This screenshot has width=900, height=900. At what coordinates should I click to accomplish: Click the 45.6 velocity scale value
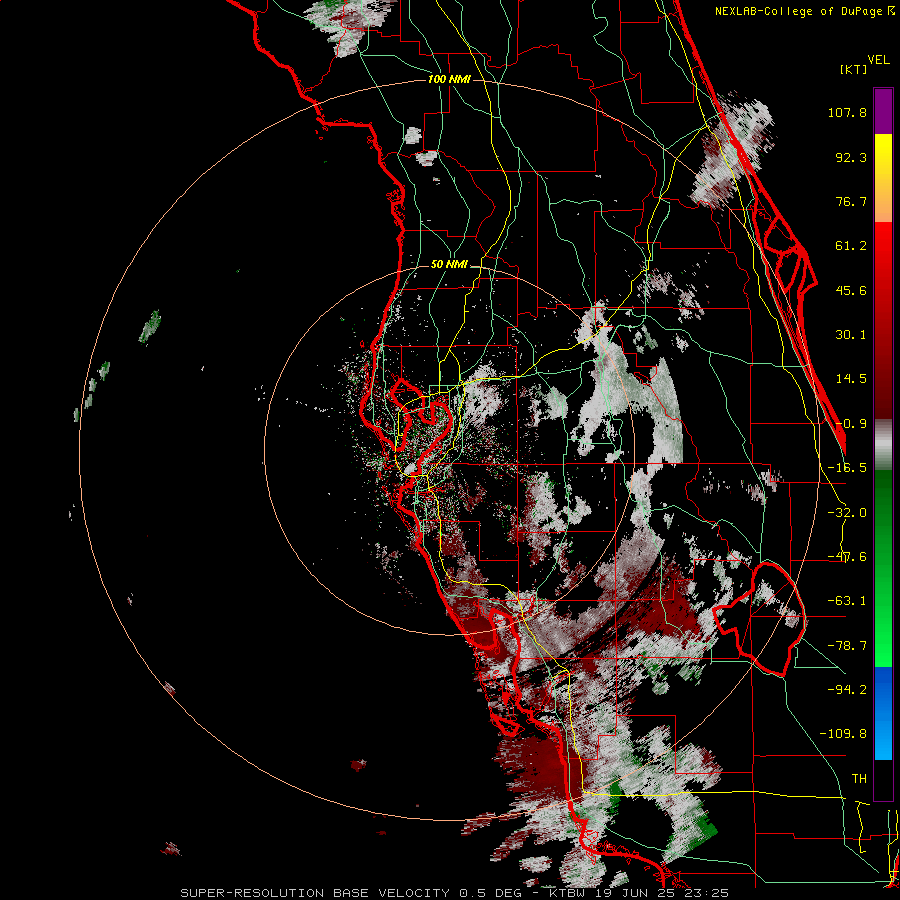tap(851, 290)
